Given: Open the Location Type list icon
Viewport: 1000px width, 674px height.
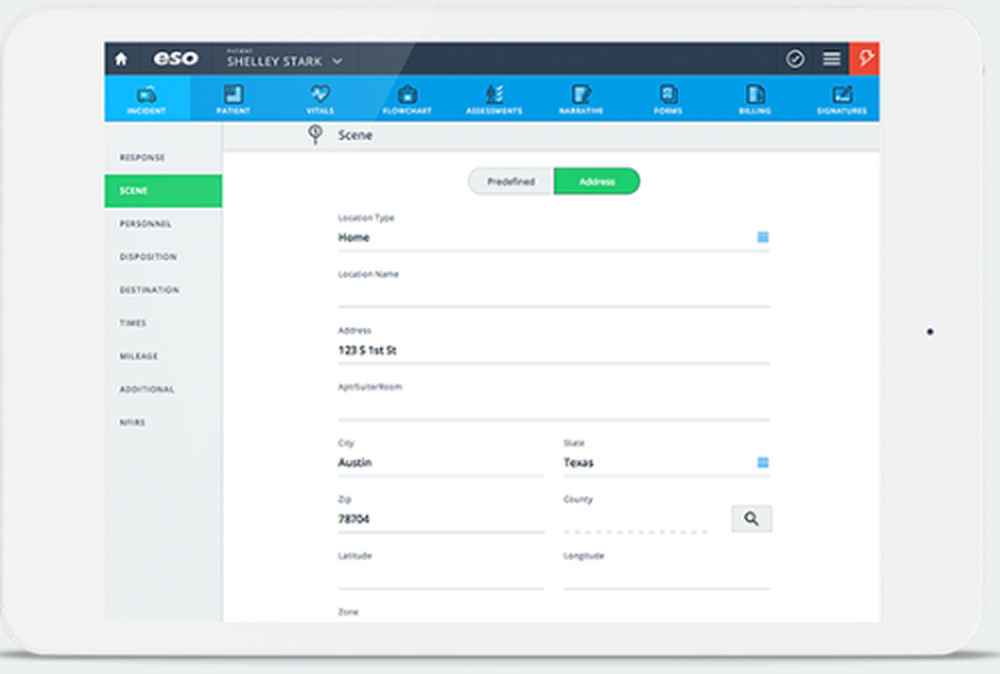Looking at the screenshot, I should (763, 237).
